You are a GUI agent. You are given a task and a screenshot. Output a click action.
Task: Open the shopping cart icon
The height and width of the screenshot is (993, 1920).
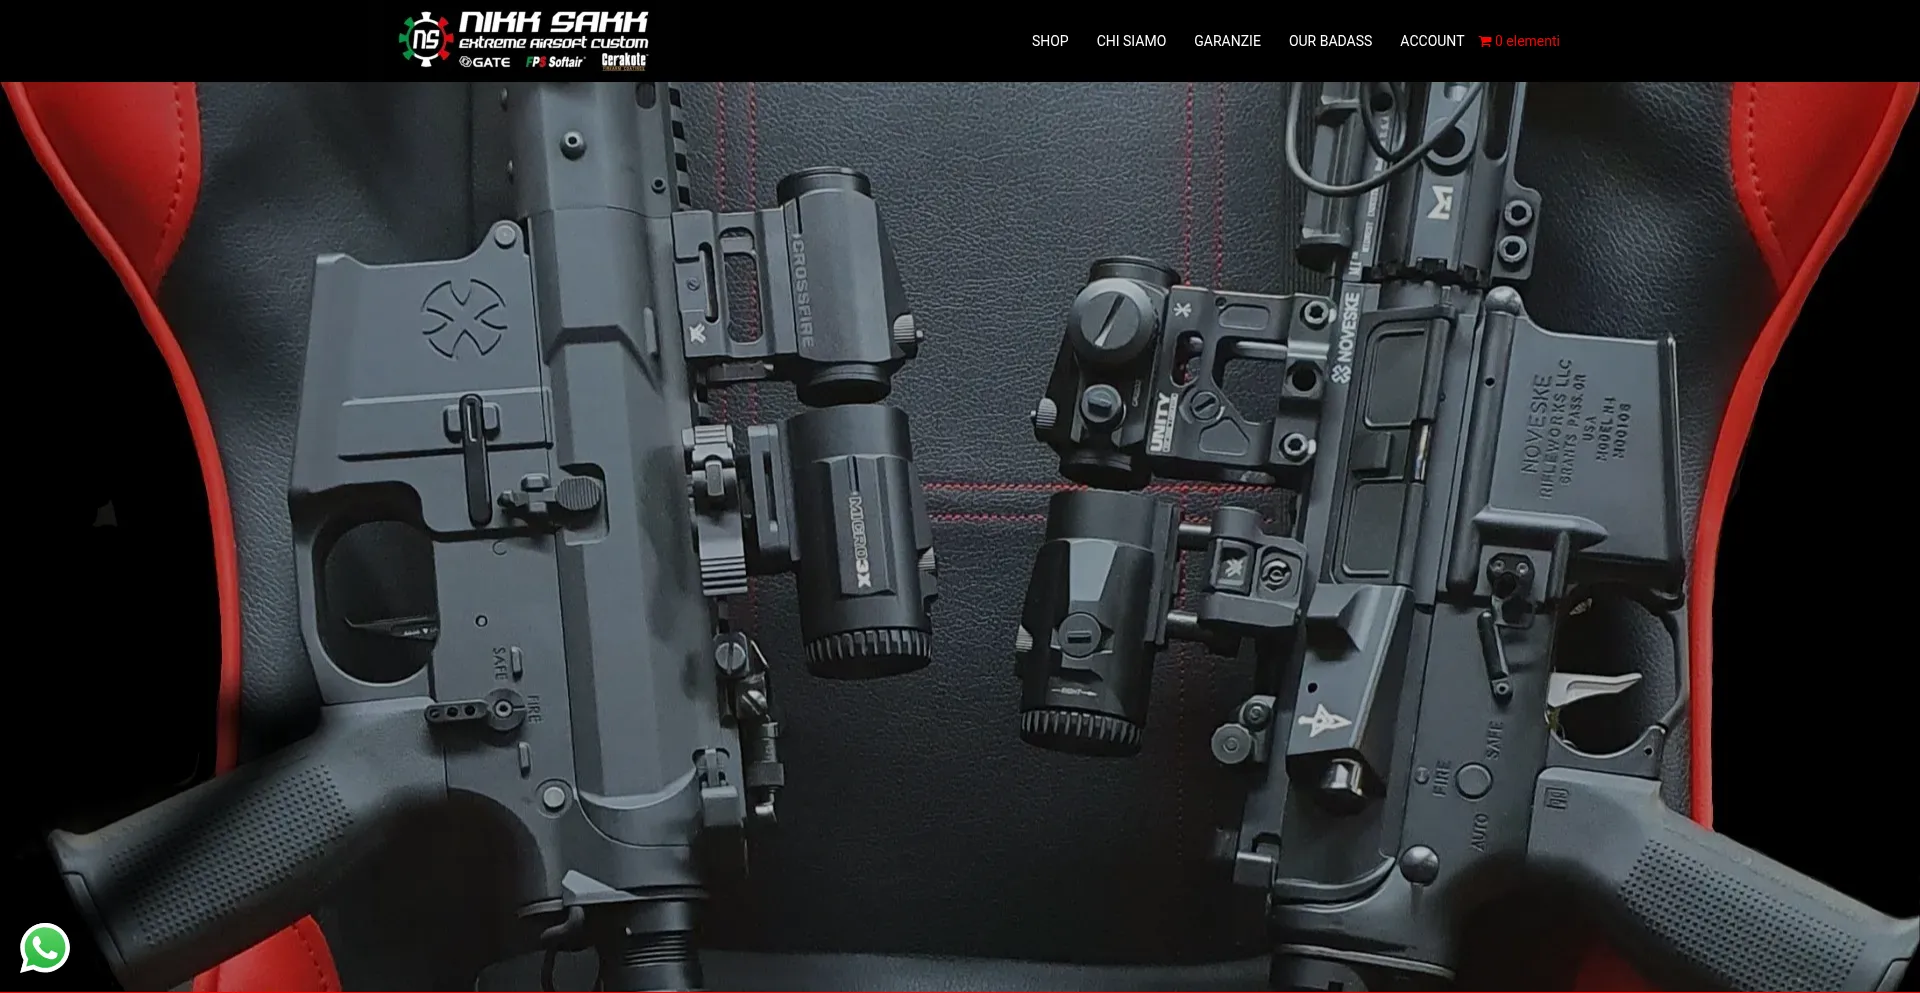coord(1485,41)
